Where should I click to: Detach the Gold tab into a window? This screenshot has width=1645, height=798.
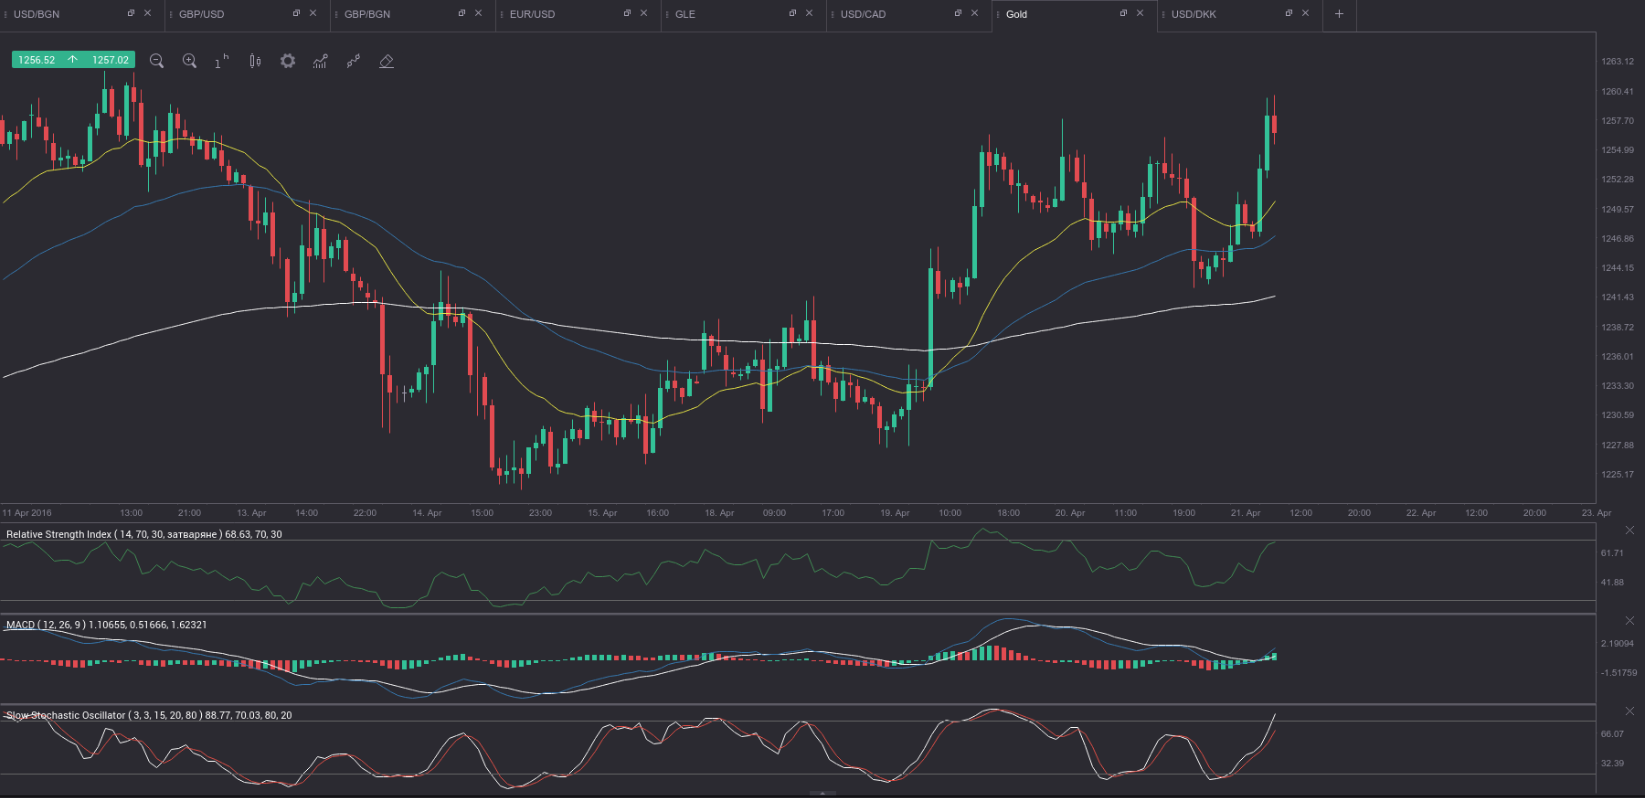point(1123,13)
